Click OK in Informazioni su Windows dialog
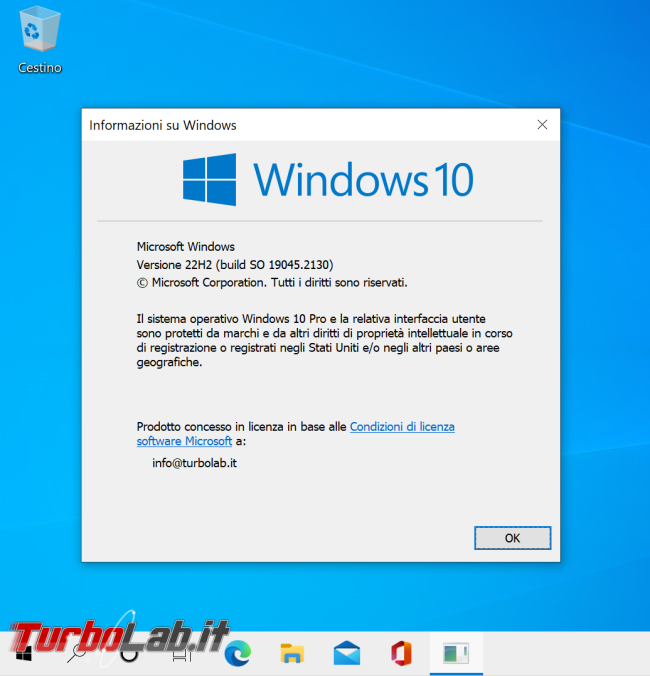650x676 pixels. (x=512, y=538)
